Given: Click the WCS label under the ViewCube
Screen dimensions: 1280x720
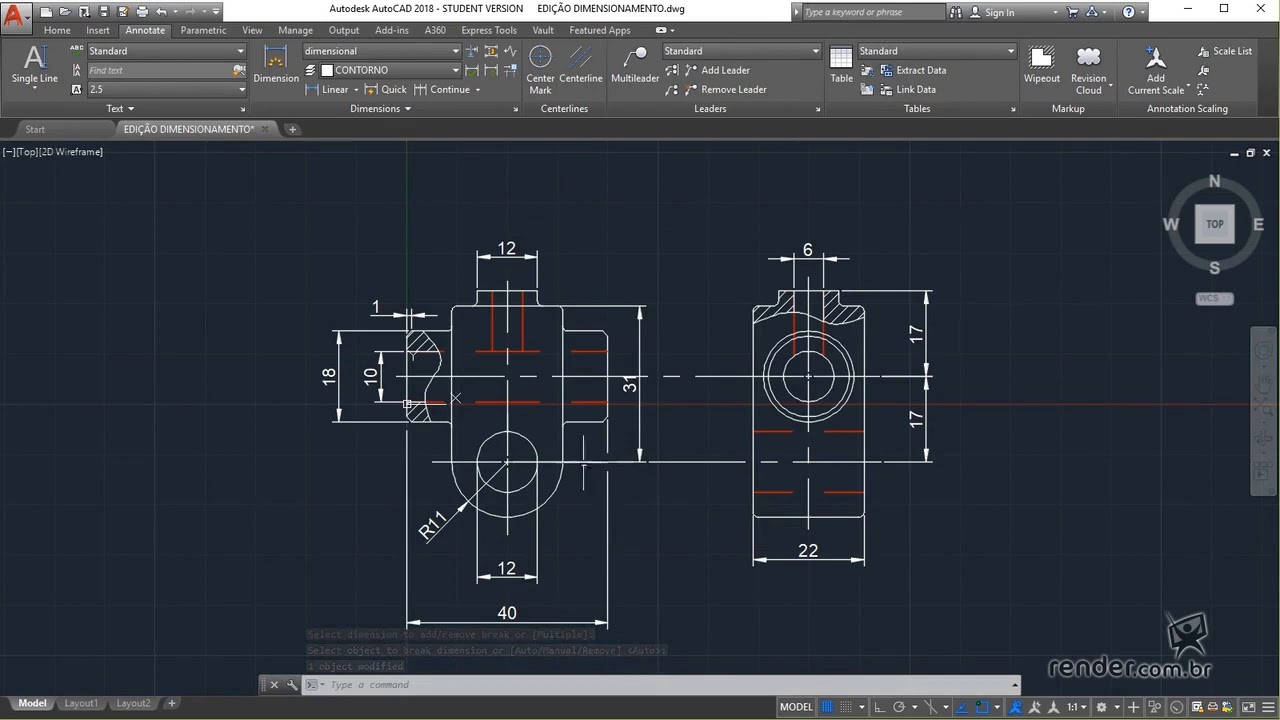Looking at the screenshot, I should [1214, 298].
